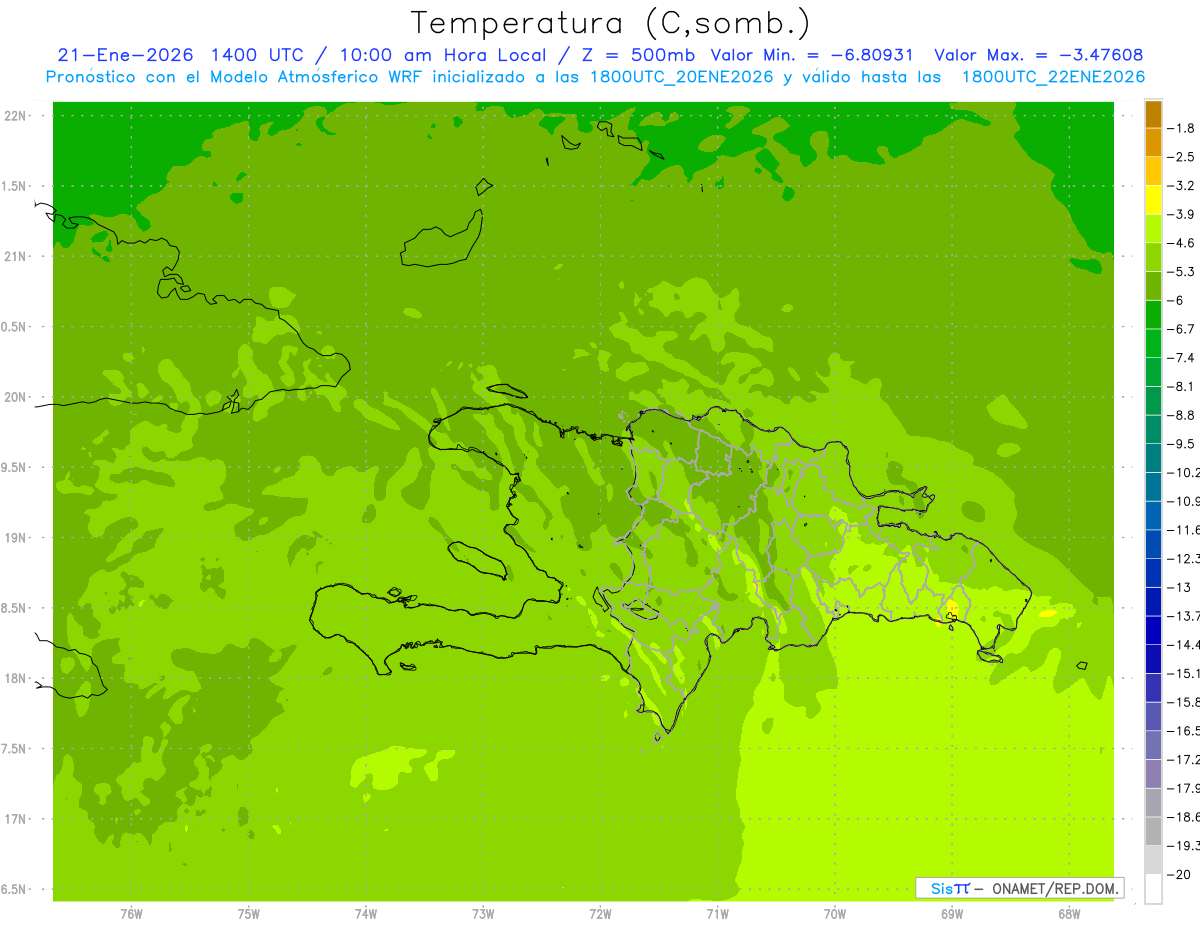Viewport: 1200px width, 927px height.
Task: Click the legend swatch between -5.3 and -6
Action: 1153,286
